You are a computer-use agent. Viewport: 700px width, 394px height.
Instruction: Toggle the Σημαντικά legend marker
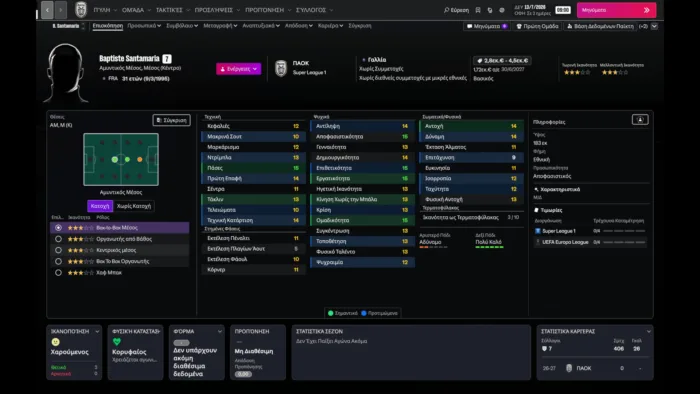[x=331, y=313]
